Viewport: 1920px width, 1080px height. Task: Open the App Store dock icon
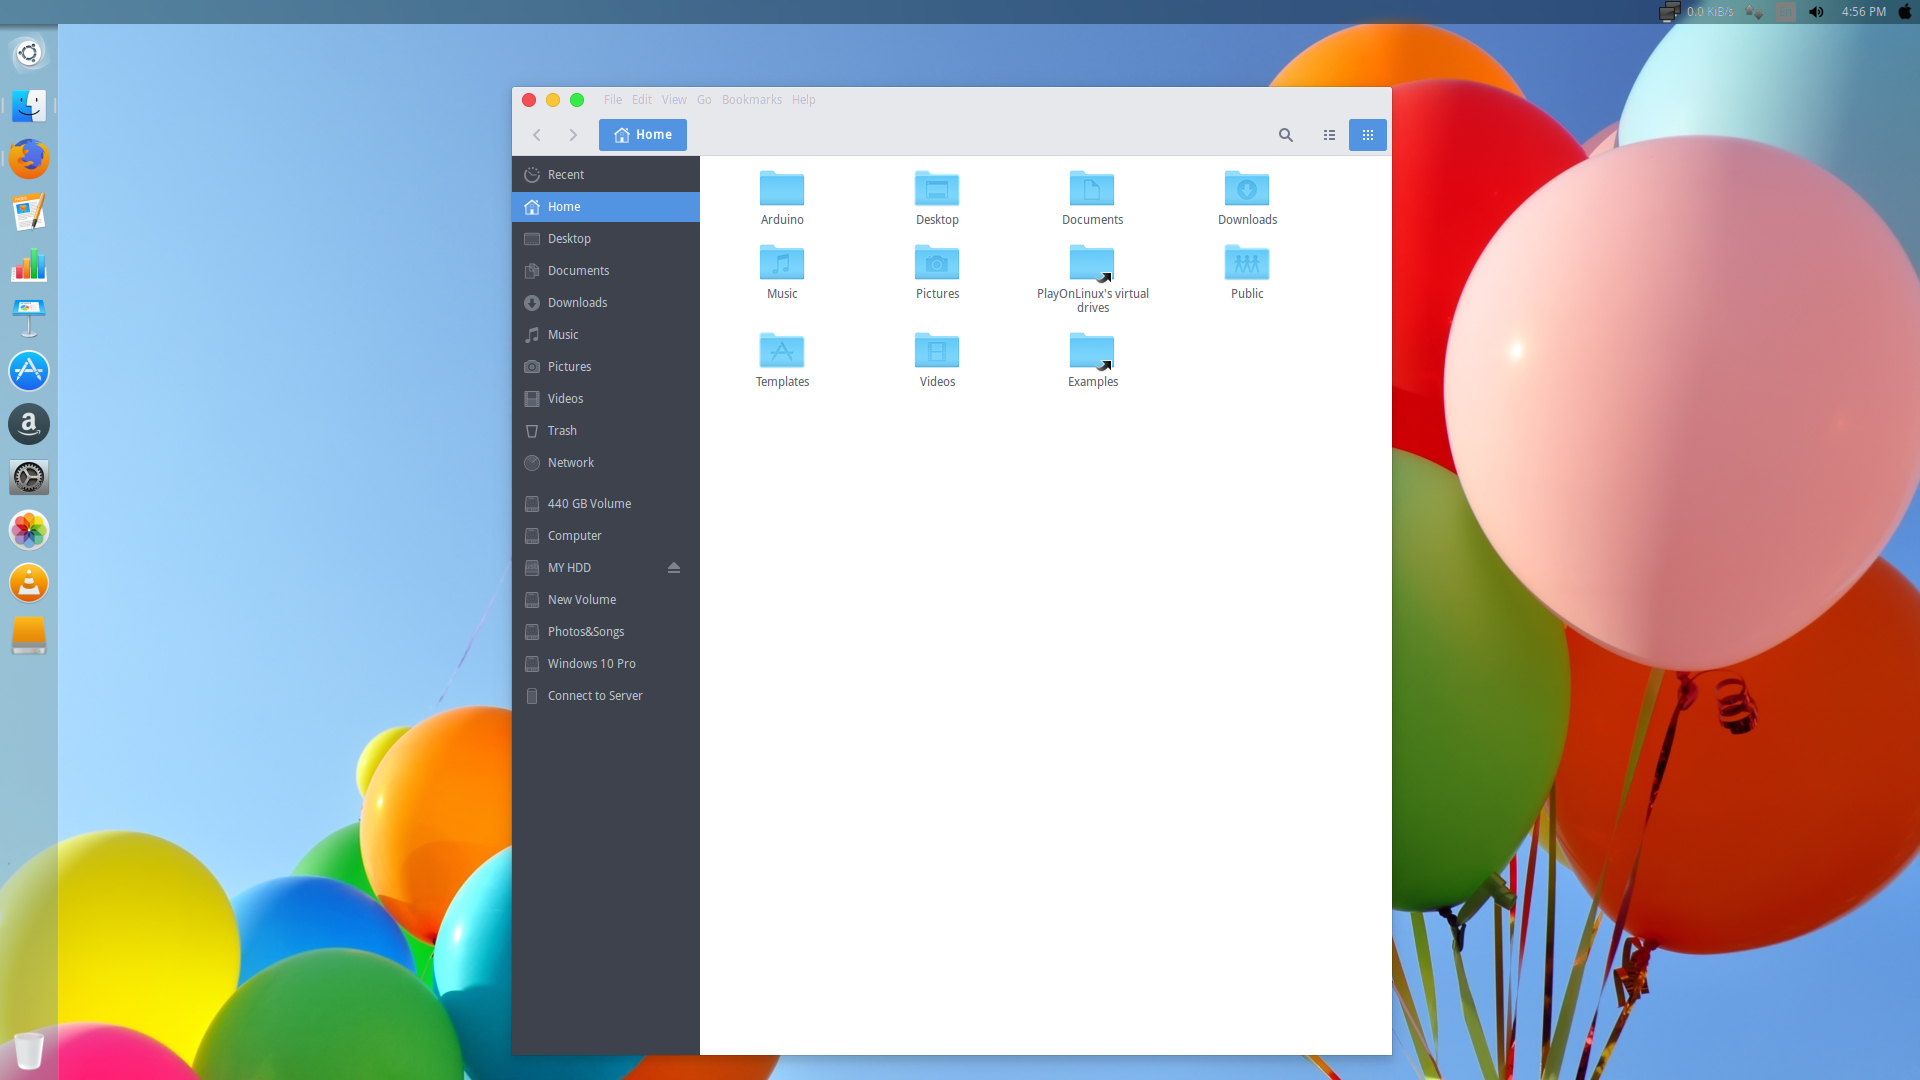click(x=29, y=371)
